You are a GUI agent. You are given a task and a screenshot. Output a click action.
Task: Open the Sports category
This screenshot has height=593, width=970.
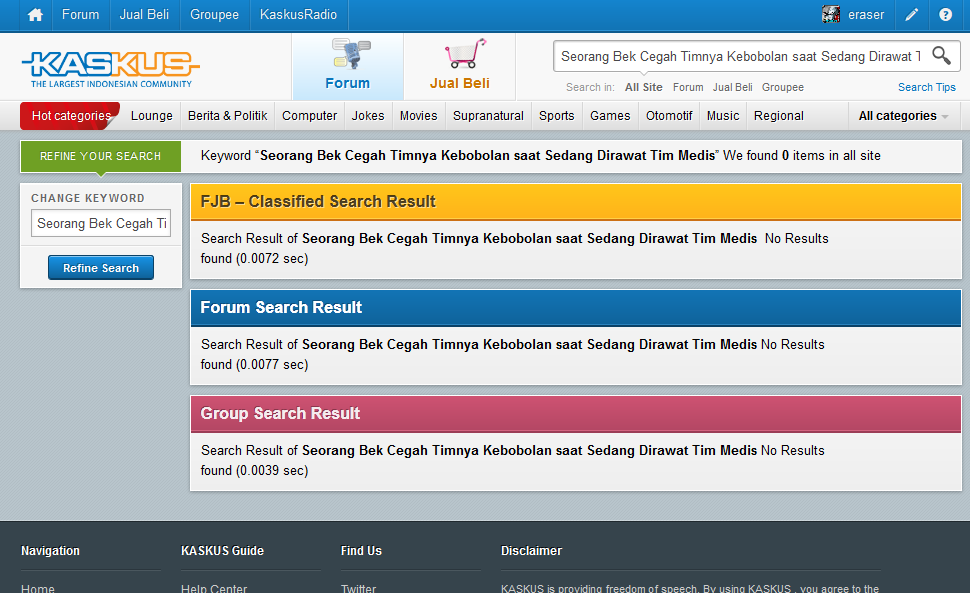click(556, 116)
